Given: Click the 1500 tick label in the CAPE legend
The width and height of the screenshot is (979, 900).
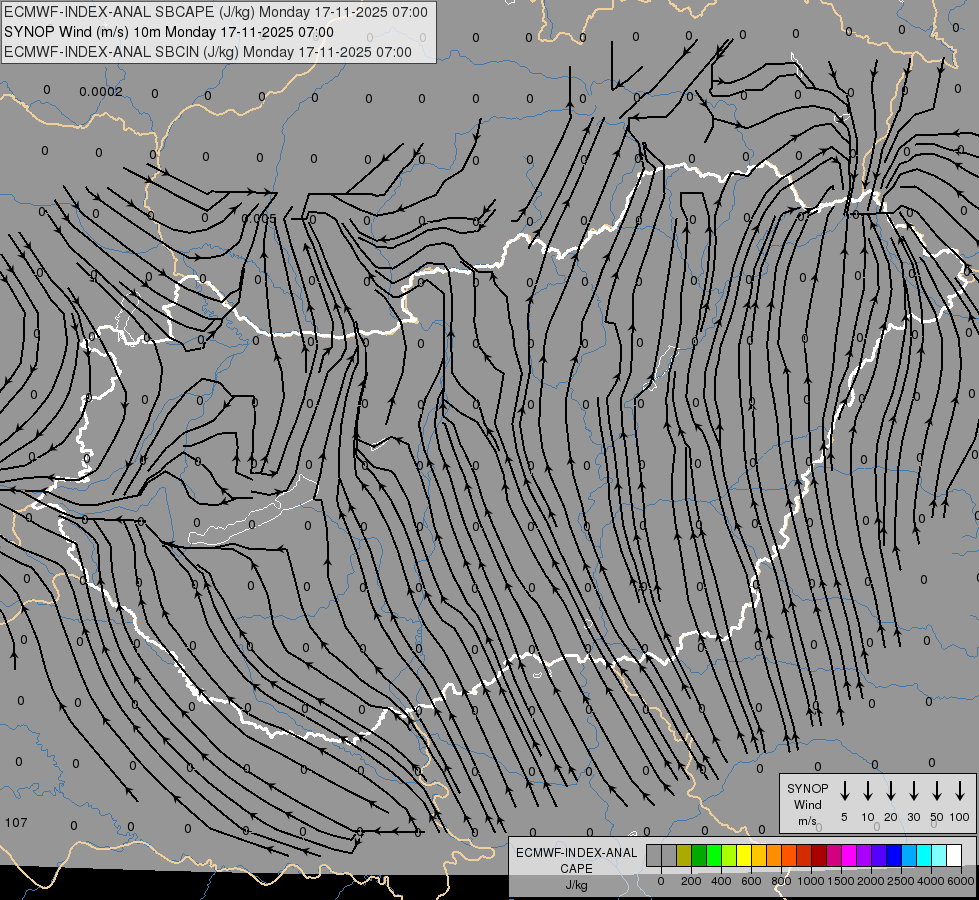Looking at the screenshot, I should tap(840, 881).
